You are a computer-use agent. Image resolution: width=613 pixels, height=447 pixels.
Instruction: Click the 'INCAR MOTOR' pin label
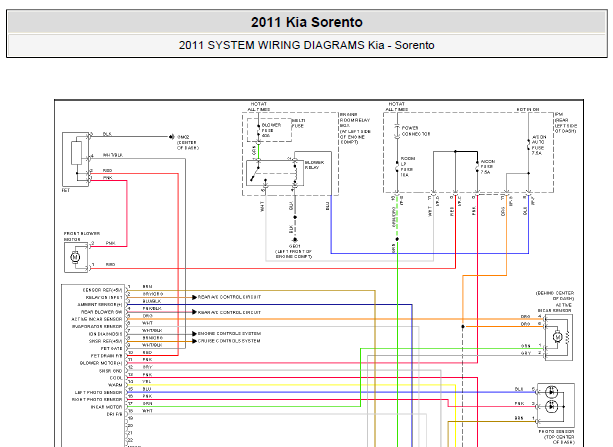coord(107,407)
